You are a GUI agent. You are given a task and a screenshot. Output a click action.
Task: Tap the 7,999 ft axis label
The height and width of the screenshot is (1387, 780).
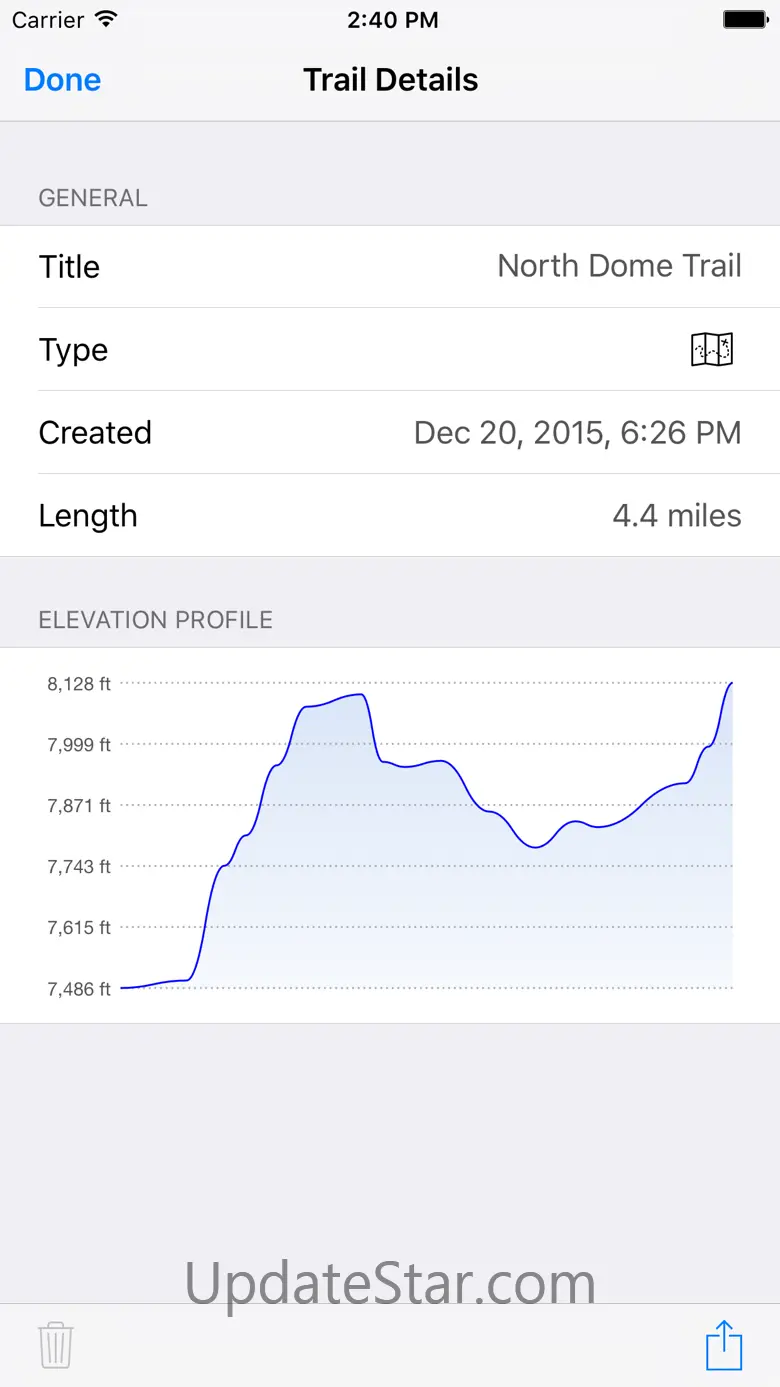click(x=79, y=744)
